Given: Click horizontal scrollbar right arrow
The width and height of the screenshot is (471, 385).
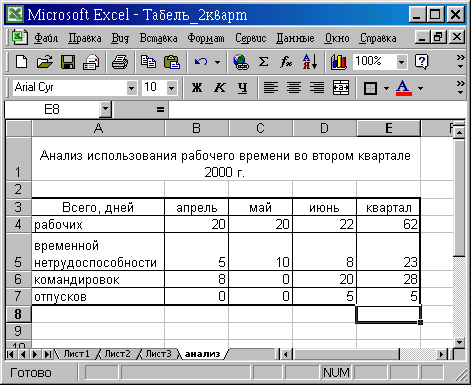Looking at the screenshot, I should pyautogui.click(x=442, y=354).
